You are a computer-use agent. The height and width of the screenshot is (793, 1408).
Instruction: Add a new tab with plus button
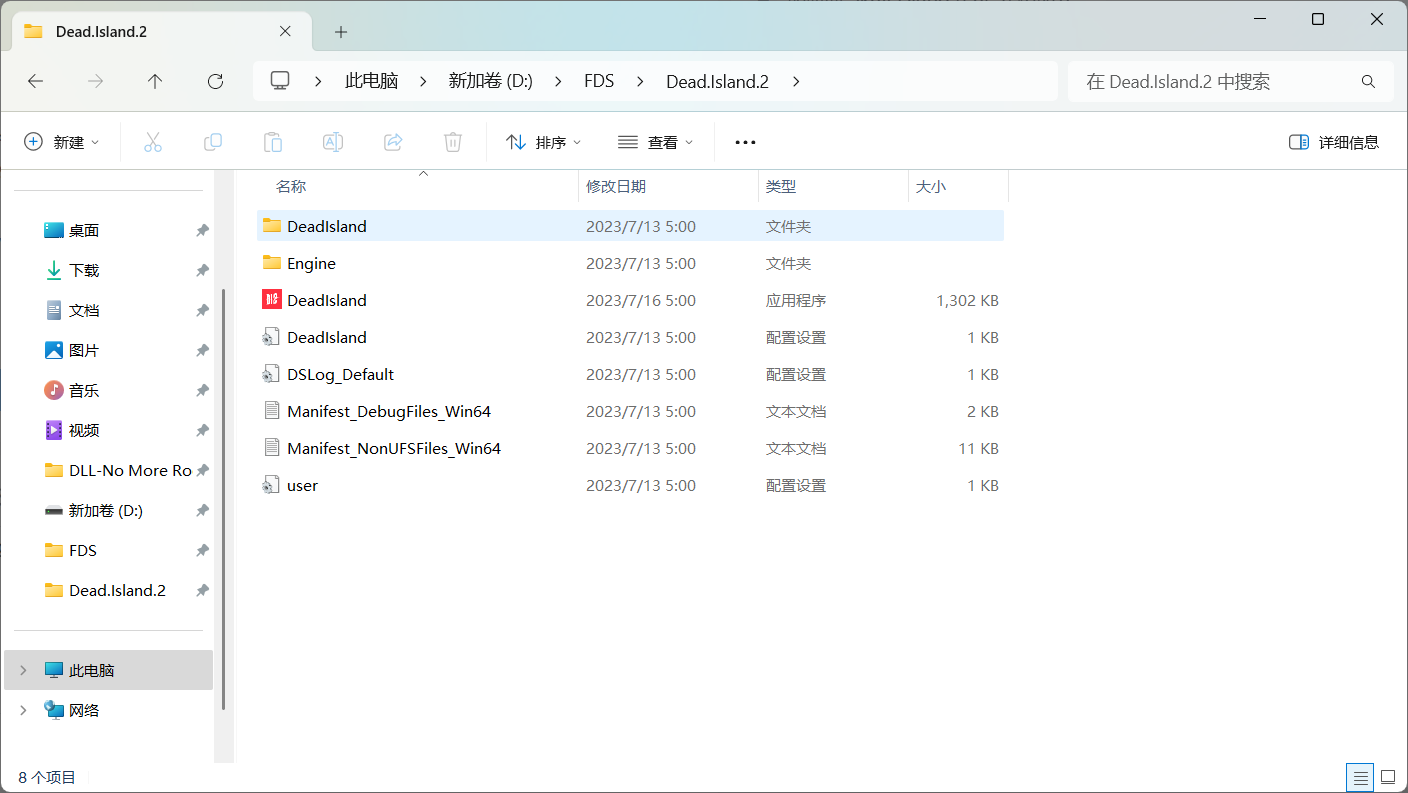341,32
